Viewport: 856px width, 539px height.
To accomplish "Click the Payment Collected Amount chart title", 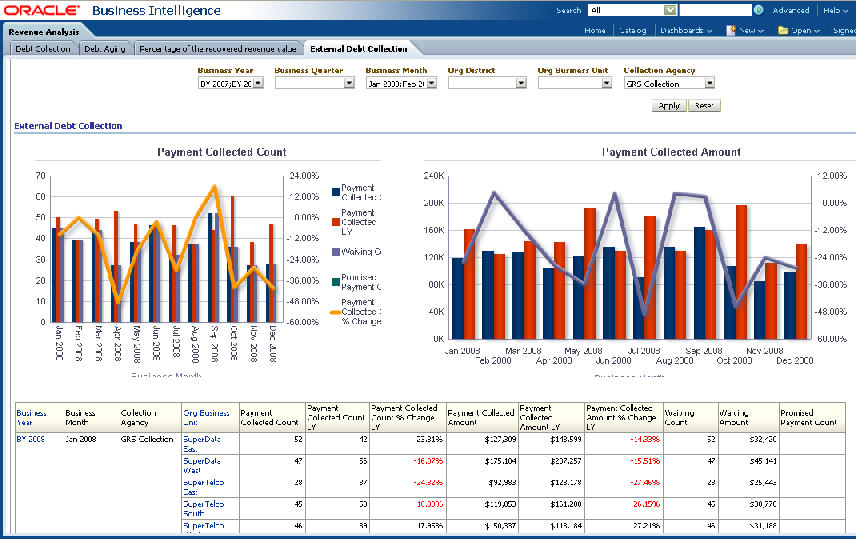I will [x=671, y=152].
